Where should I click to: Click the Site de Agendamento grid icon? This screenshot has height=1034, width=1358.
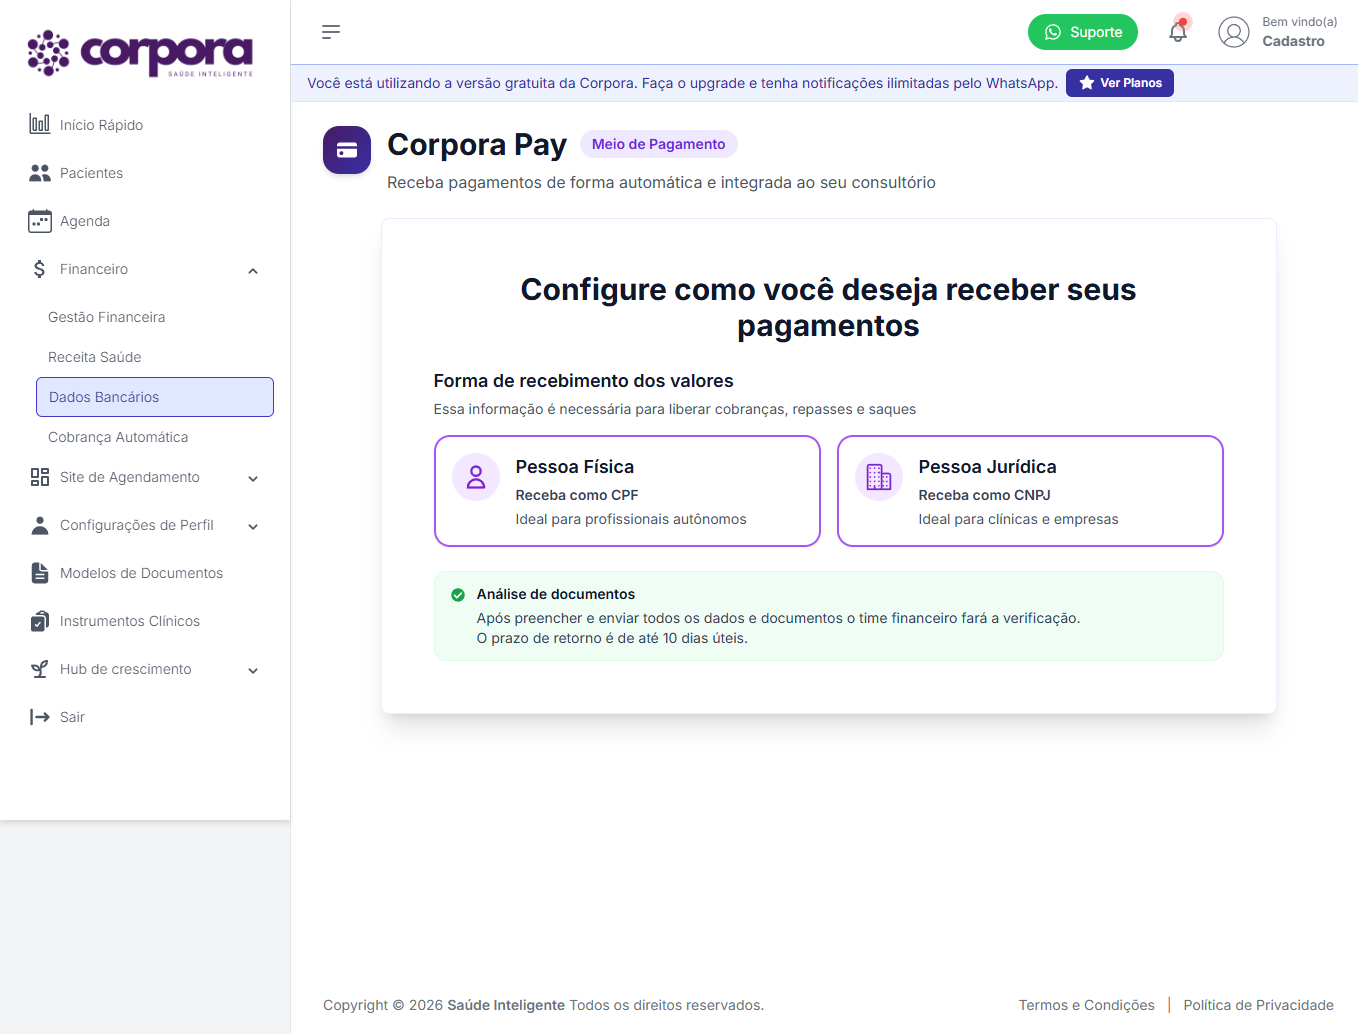(x=40, y=477)
